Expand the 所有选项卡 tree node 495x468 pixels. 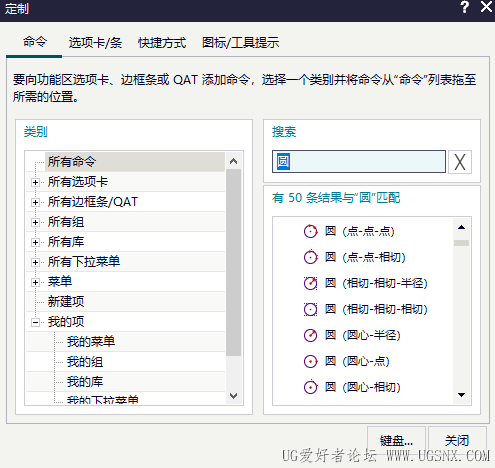(x=35, y=182)
